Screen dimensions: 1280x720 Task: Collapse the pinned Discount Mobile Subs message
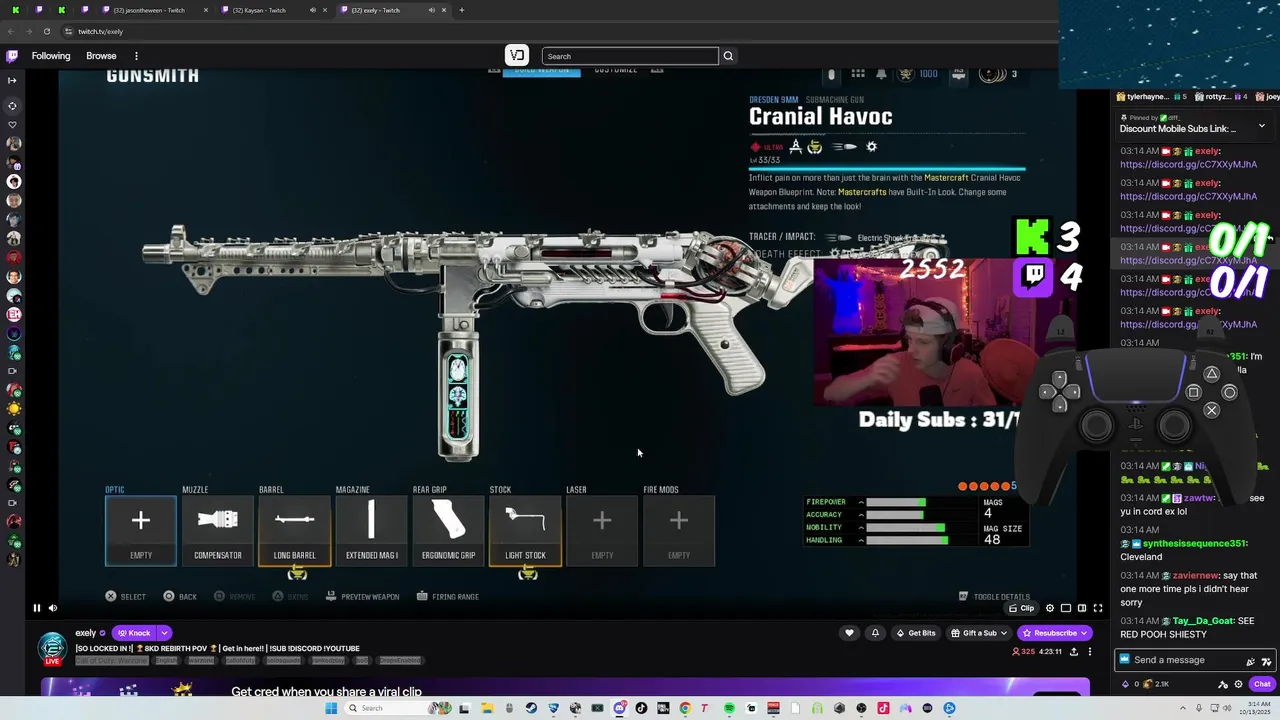[1262, 126]
